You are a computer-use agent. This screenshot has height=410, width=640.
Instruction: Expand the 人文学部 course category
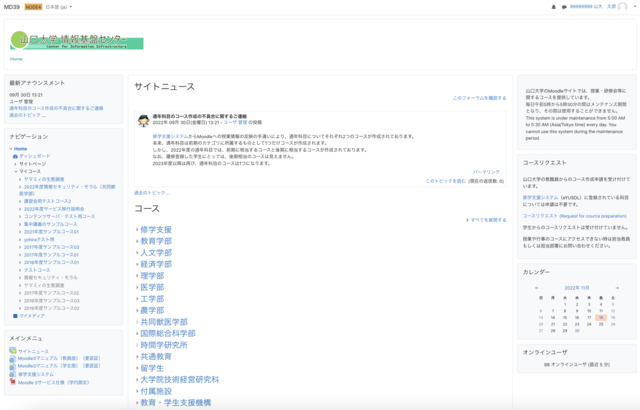click(x=137, y=253)
